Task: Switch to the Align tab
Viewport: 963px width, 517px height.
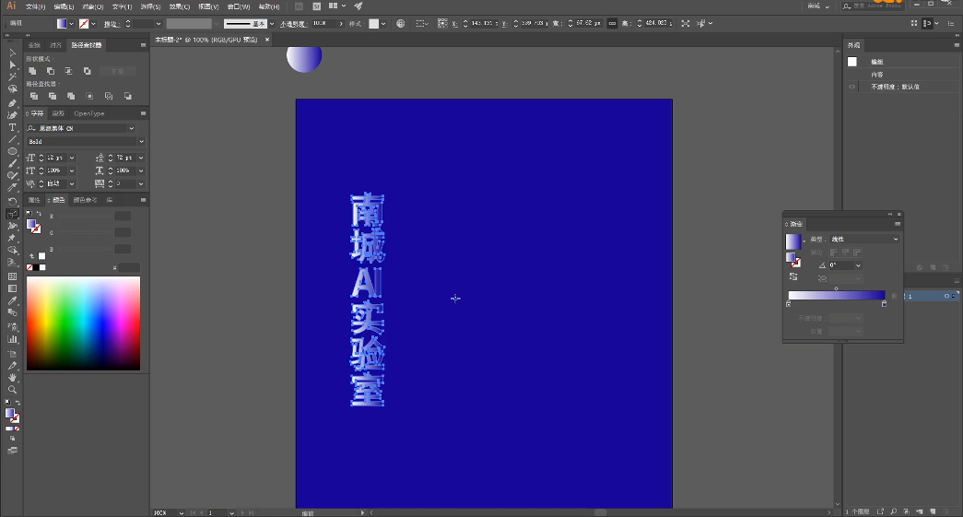Action: click(x=56, y=45)
